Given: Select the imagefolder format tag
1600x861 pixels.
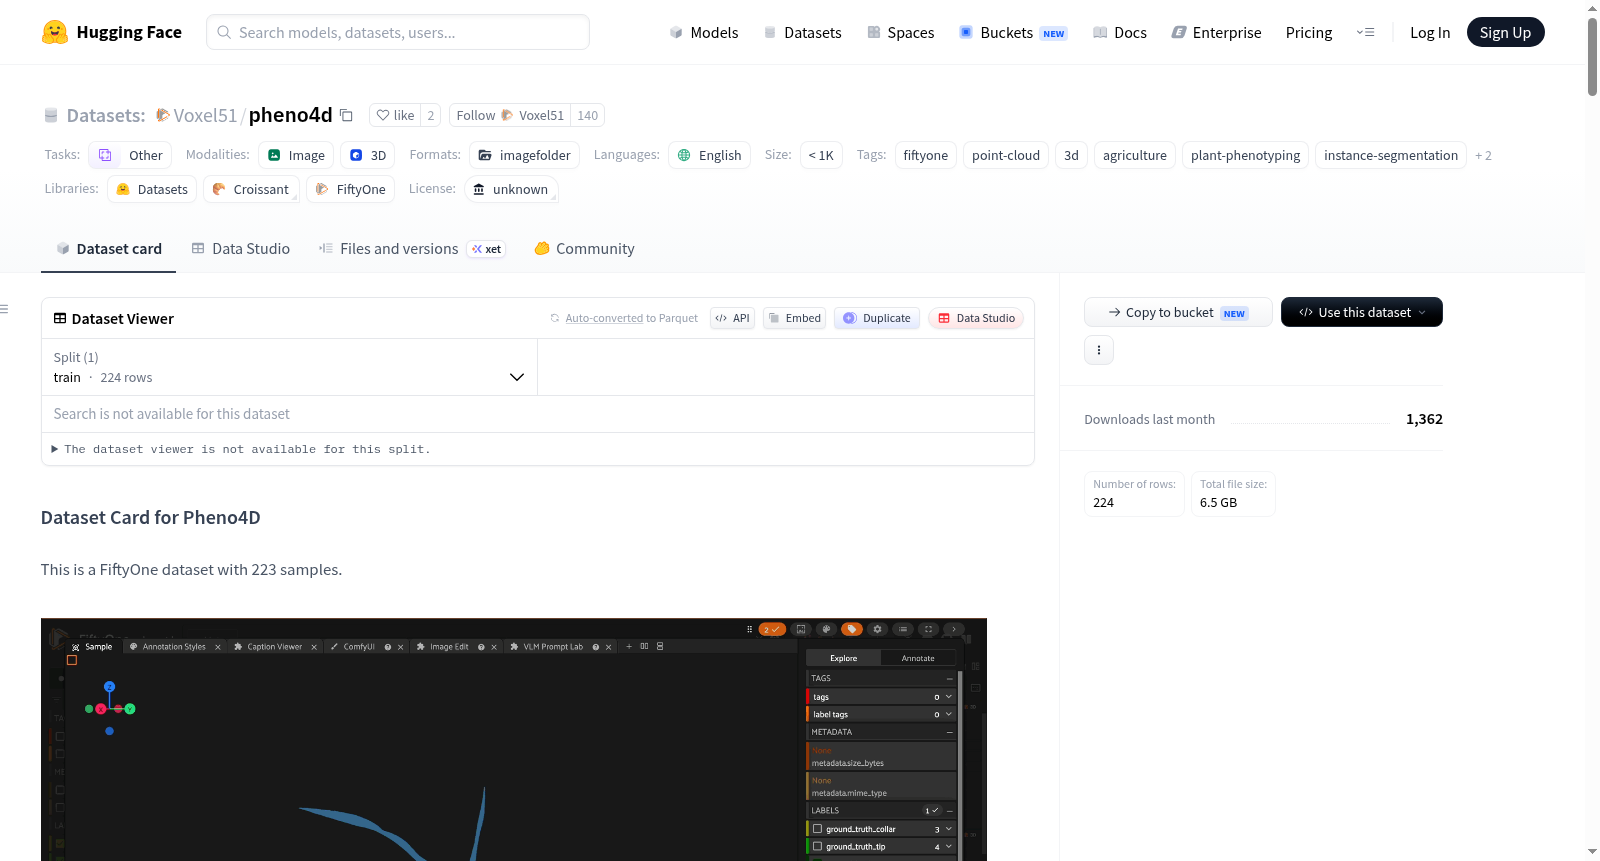Looking at the screenshot, I should [524, 155].
